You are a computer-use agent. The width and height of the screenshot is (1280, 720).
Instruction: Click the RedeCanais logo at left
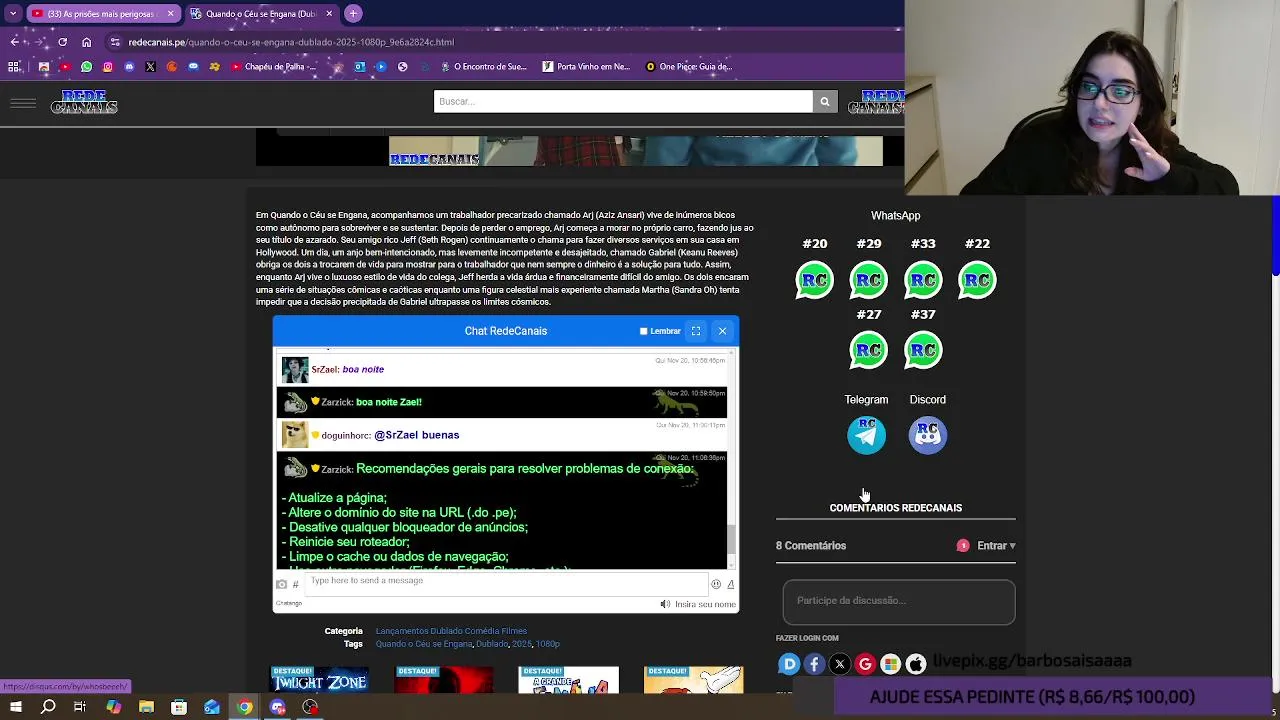coord(84,102)
